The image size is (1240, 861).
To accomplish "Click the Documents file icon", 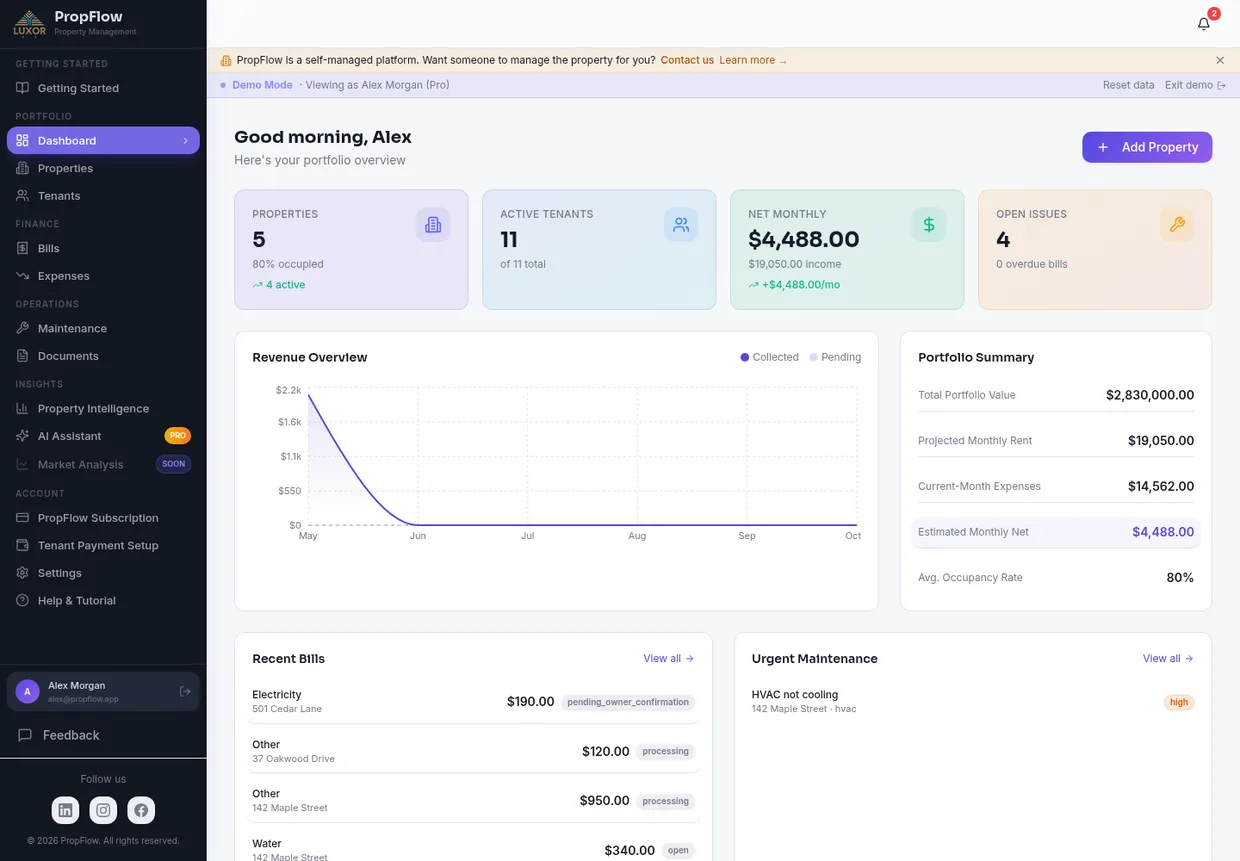I will [22, 356].
